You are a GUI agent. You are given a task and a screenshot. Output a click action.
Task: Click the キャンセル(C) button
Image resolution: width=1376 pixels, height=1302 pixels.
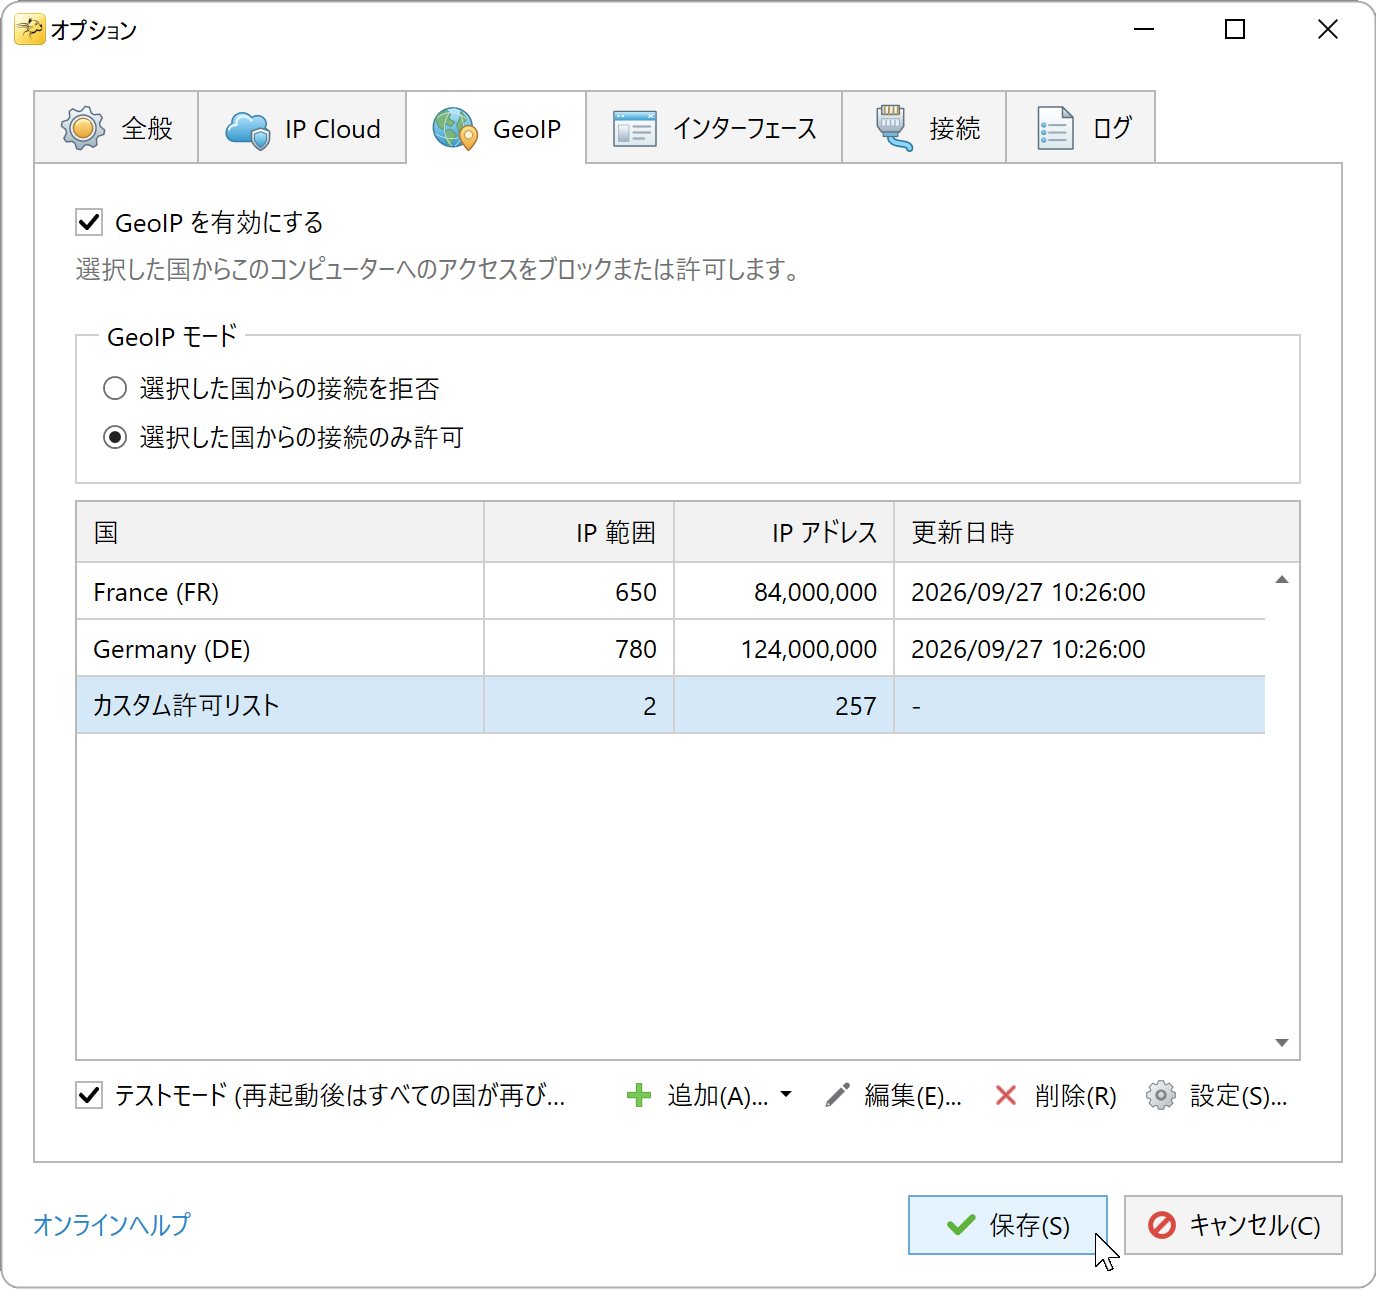click(x=1233, y=1225)
